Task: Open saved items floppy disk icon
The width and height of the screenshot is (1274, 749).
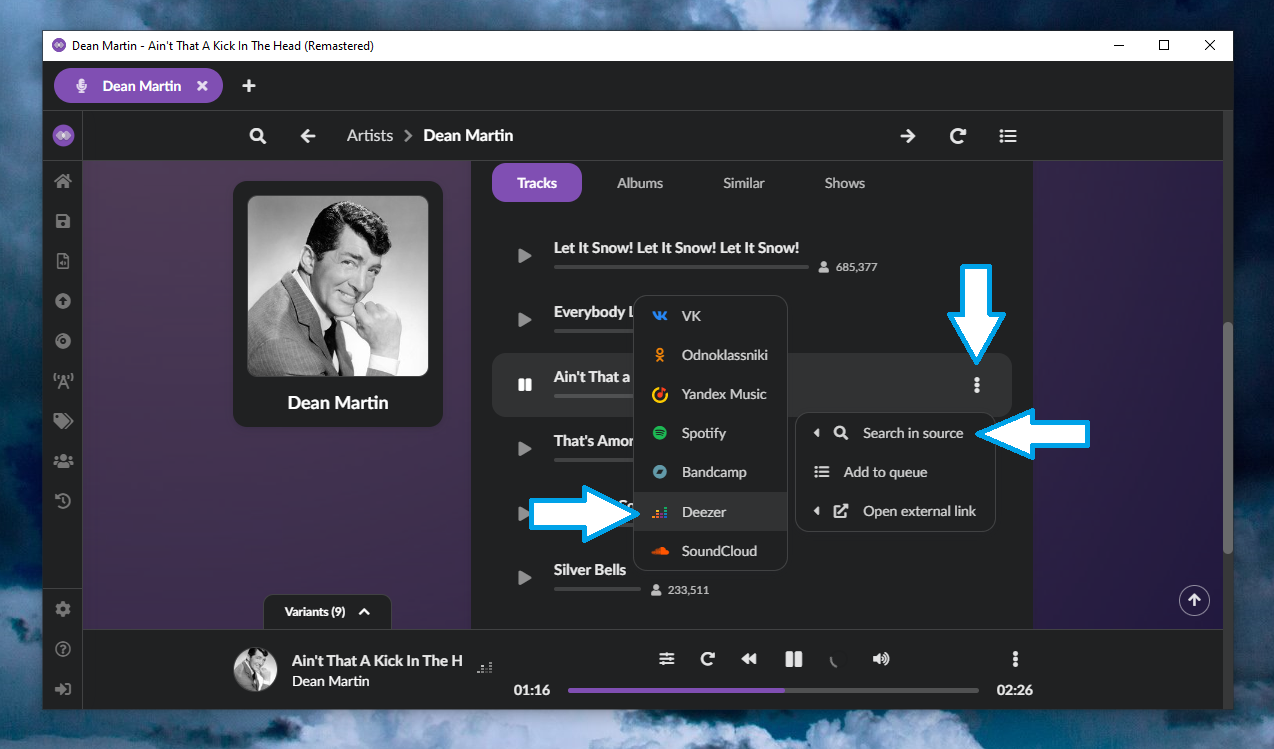Action: 63,221
